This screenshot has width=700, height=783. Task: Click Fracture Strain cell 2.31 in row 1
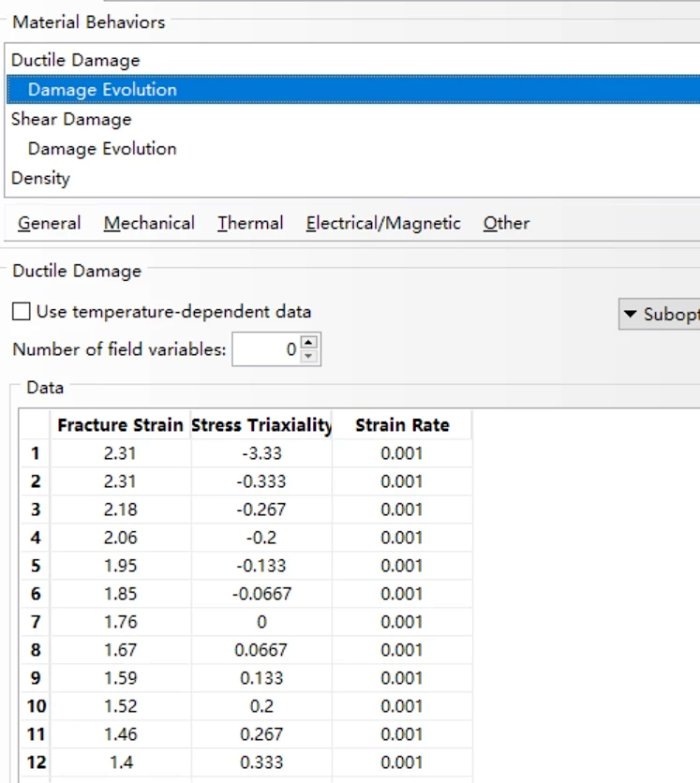coord(120,453)
